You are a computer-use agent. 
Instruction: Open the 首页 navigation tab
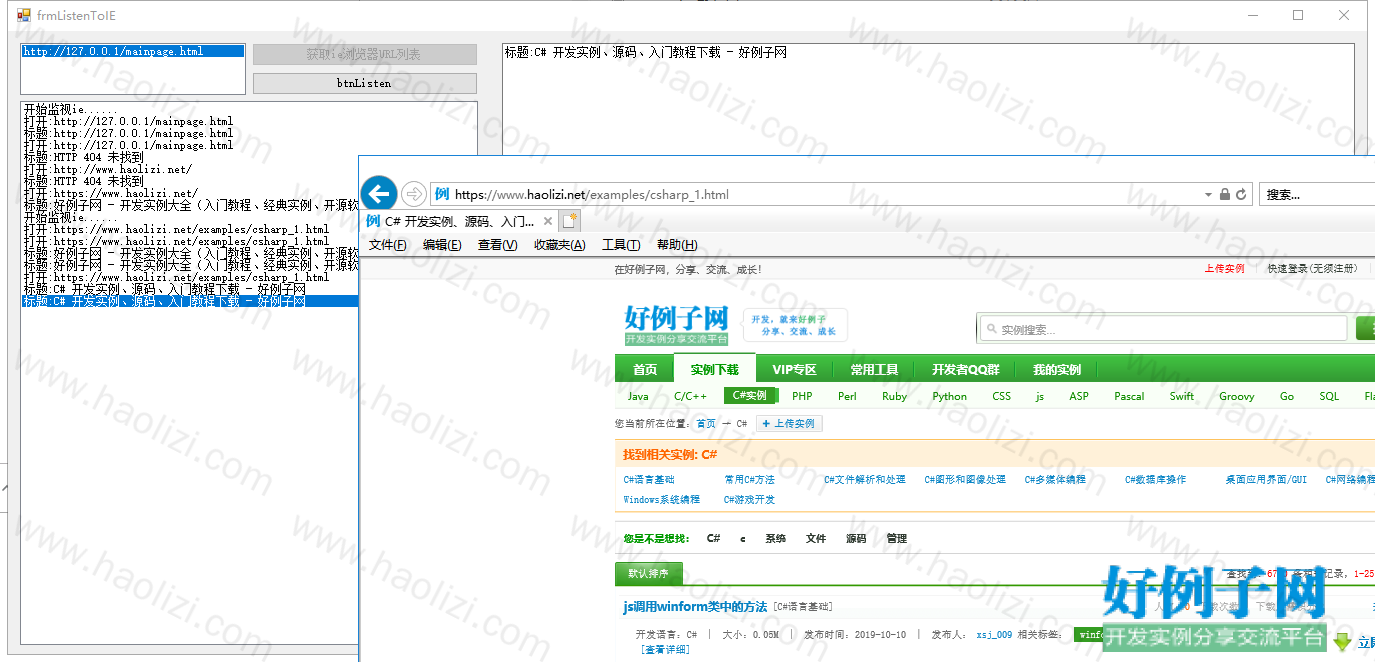645,369
